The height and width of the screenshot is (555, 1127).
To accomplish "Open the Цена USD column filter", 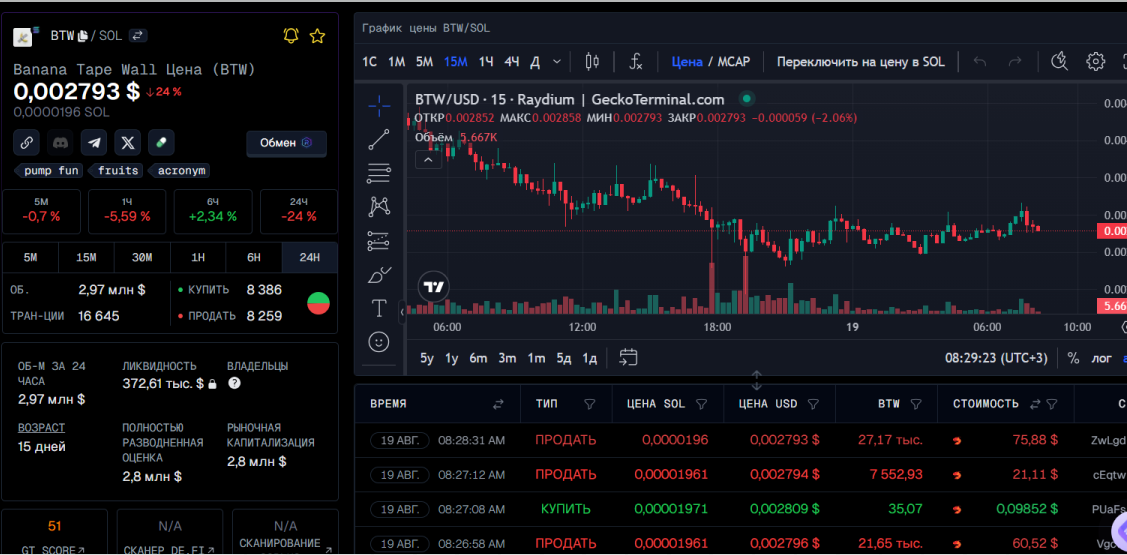I will 814,404.
